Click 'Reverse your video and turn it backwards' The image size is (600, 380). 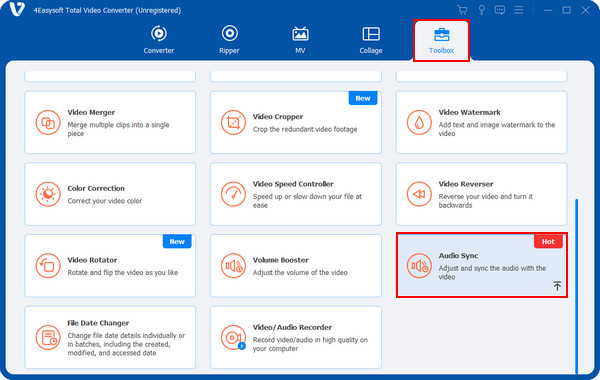click(486, 201)
